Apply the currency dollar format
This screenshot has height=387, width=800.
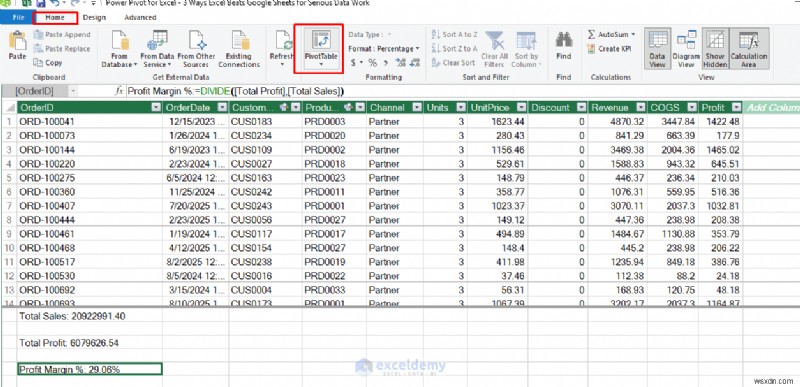[x=354, y=63]
